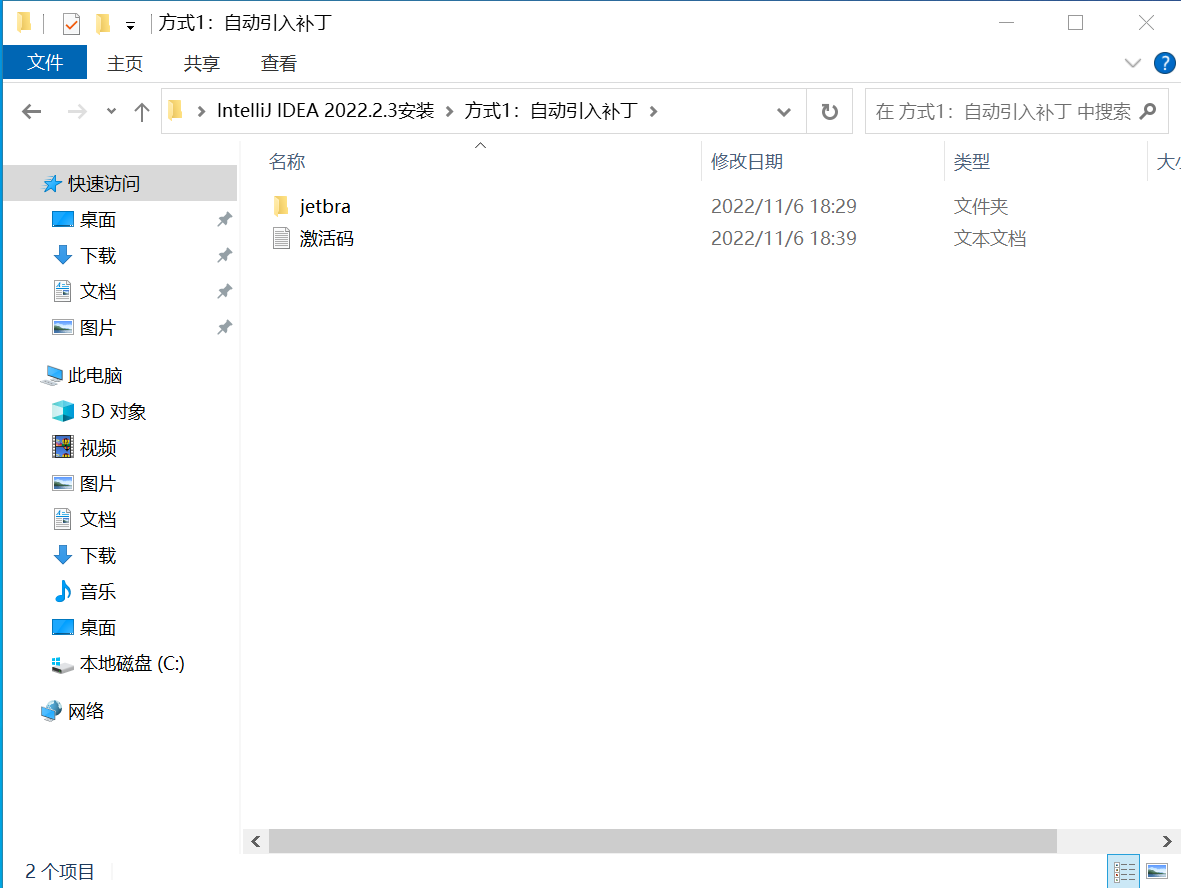1181x888 pixels.
Task: Switch to large thumbnails view icon
Action: pyautogui.click(x=1157, y=871)
